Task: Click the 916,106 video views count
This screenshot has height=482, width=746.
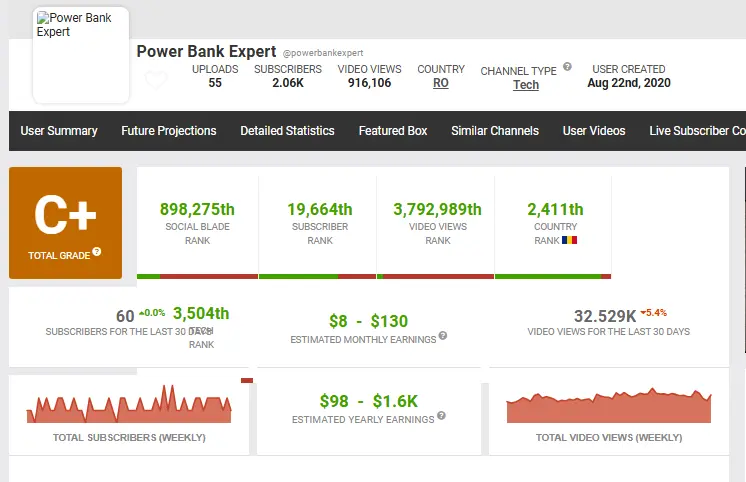Action: [x=369, y=83]
